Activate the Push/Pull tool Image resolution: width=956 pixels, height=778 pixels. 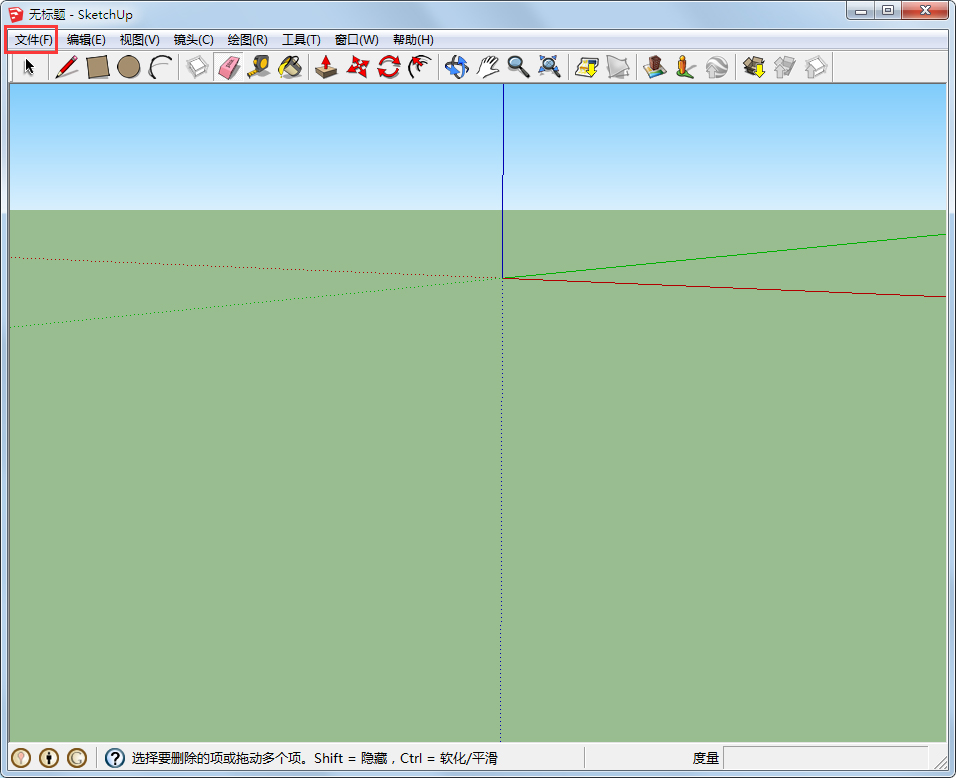[x=326, y=67]
